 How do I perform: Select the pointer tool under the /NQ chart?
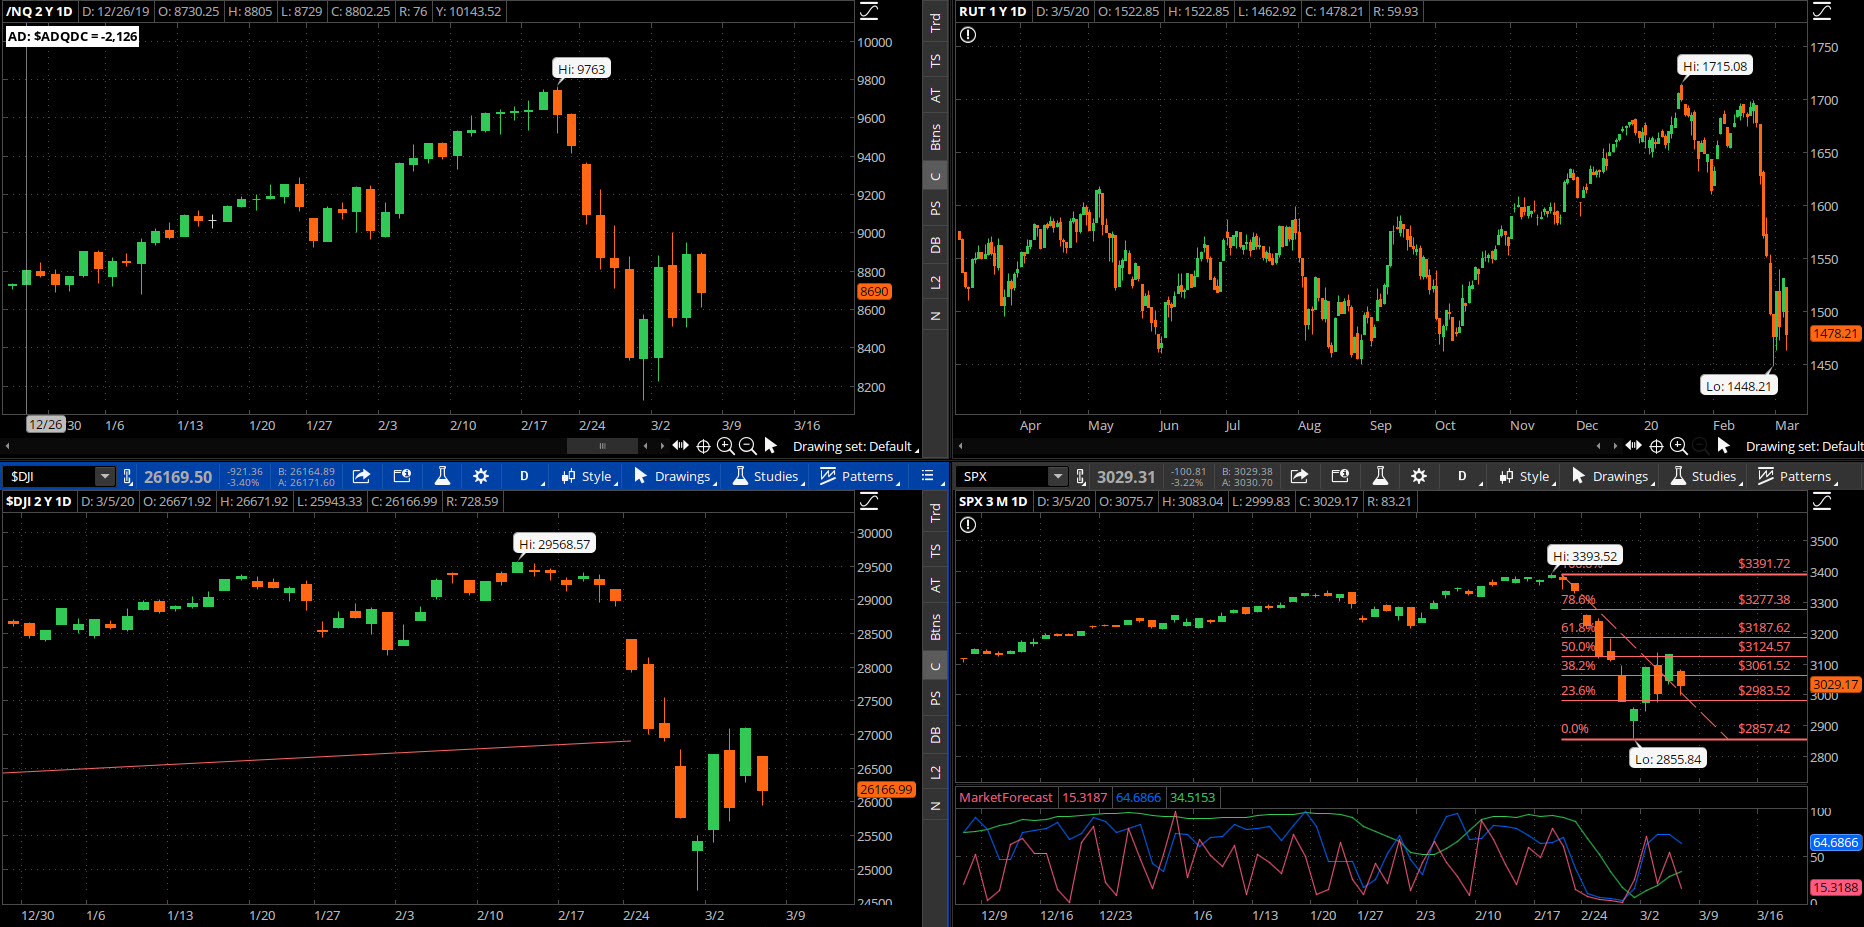770,446
